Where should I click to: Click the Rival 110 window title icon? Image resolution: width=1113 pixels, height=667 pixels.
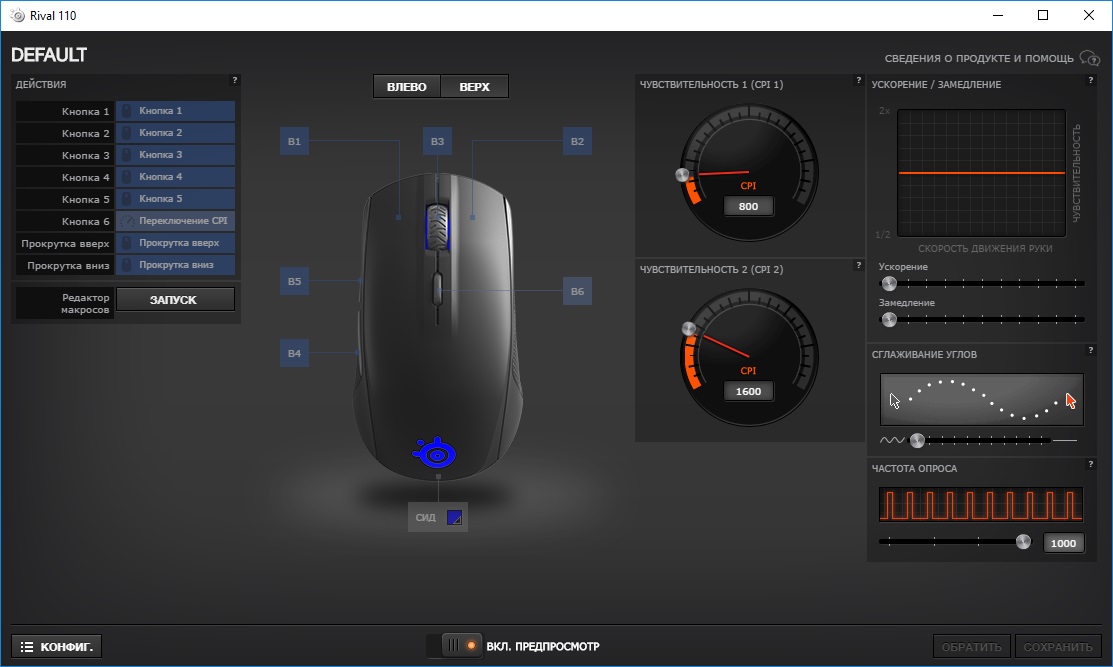coord(18,15)
